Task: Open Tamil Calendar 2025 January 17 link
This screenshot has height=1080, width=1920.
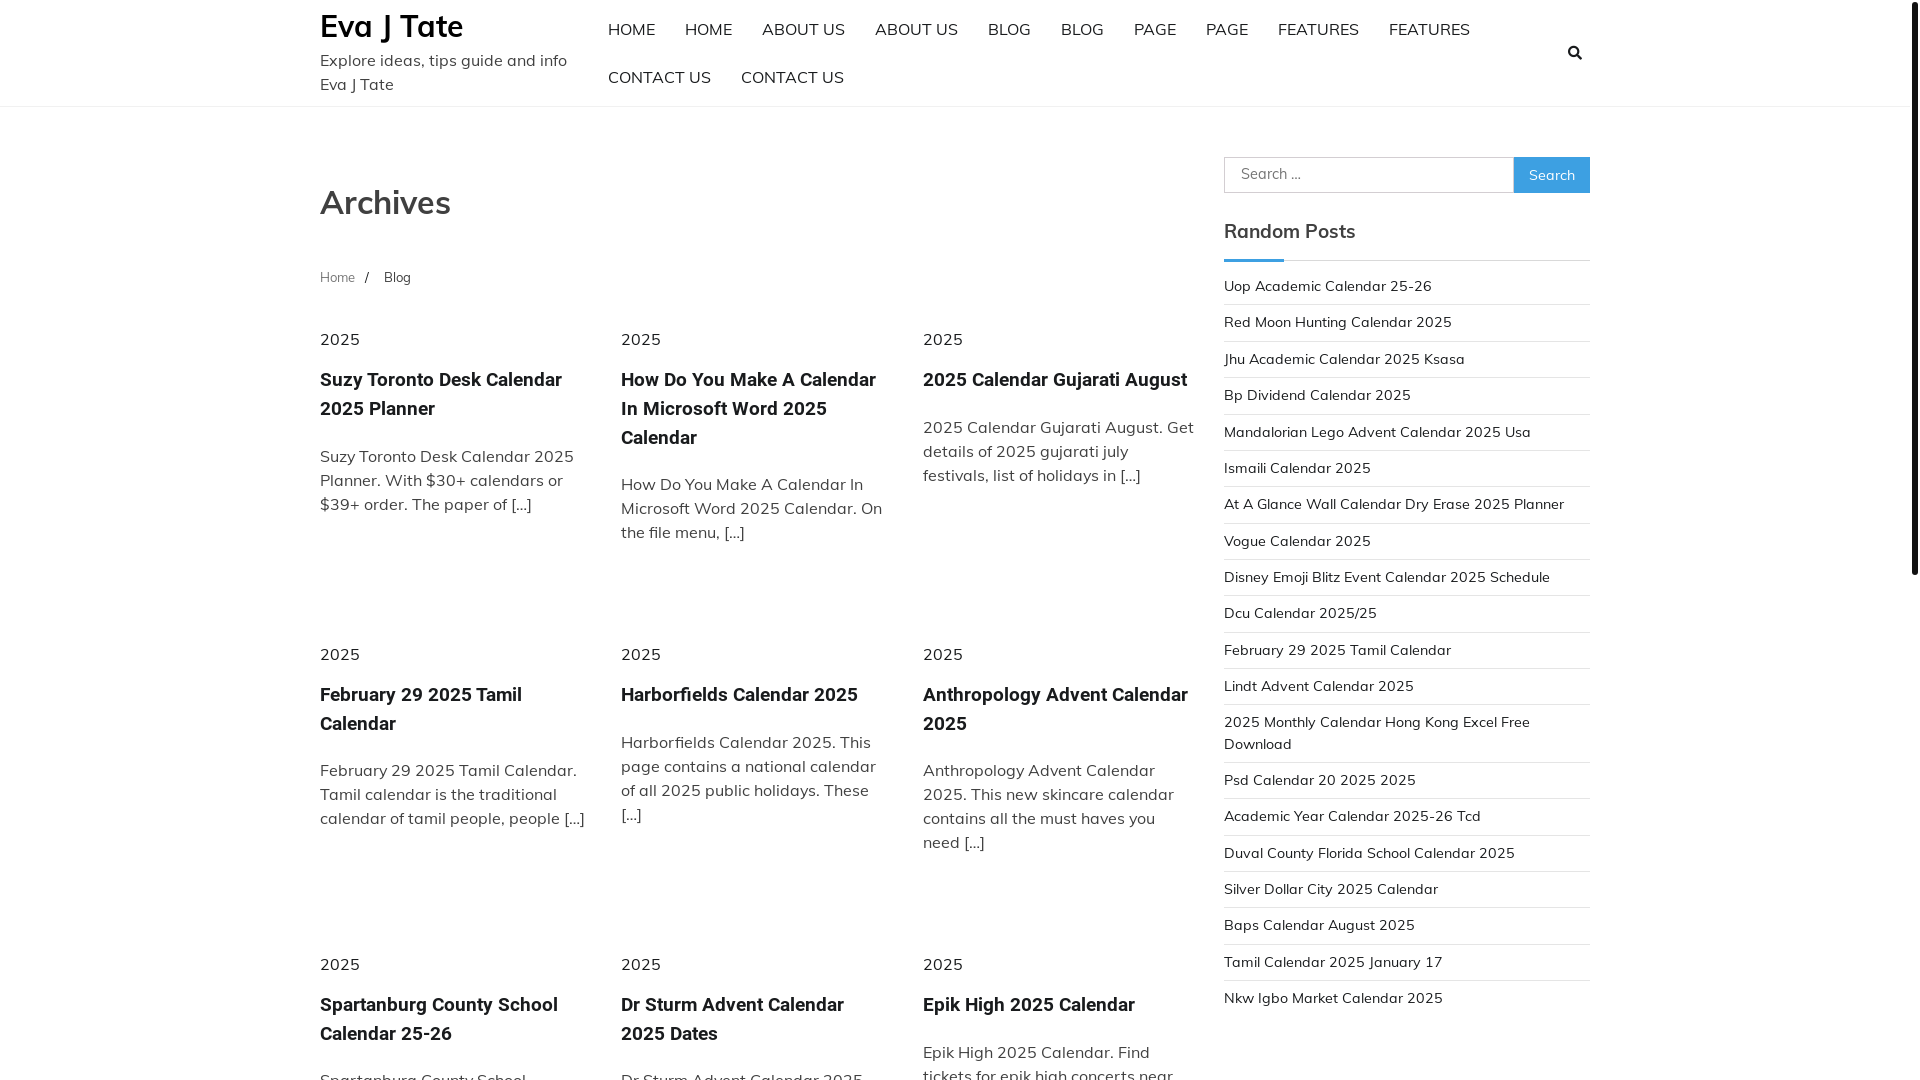Action: coord(1333,962)
